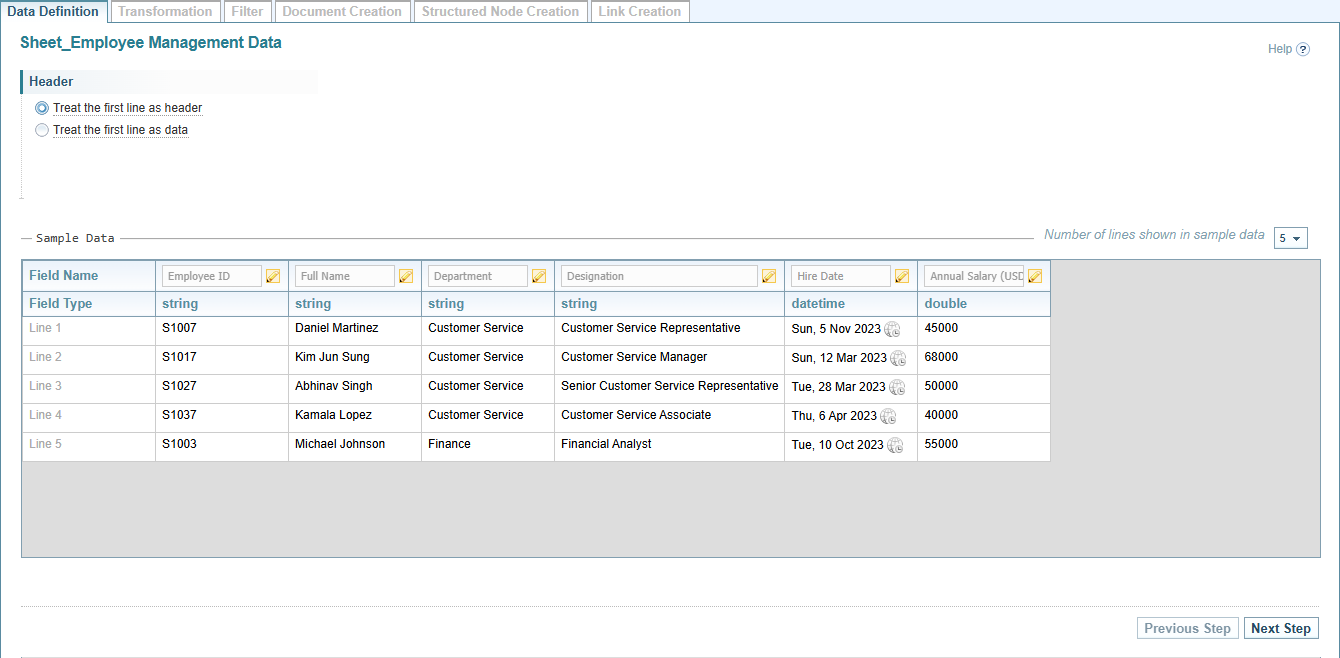Image resolution: width=1340 pixels, height=658 pixels.
Task: Open the Document Creation tab
Action: pyautogui.click(x=342, y=12)
